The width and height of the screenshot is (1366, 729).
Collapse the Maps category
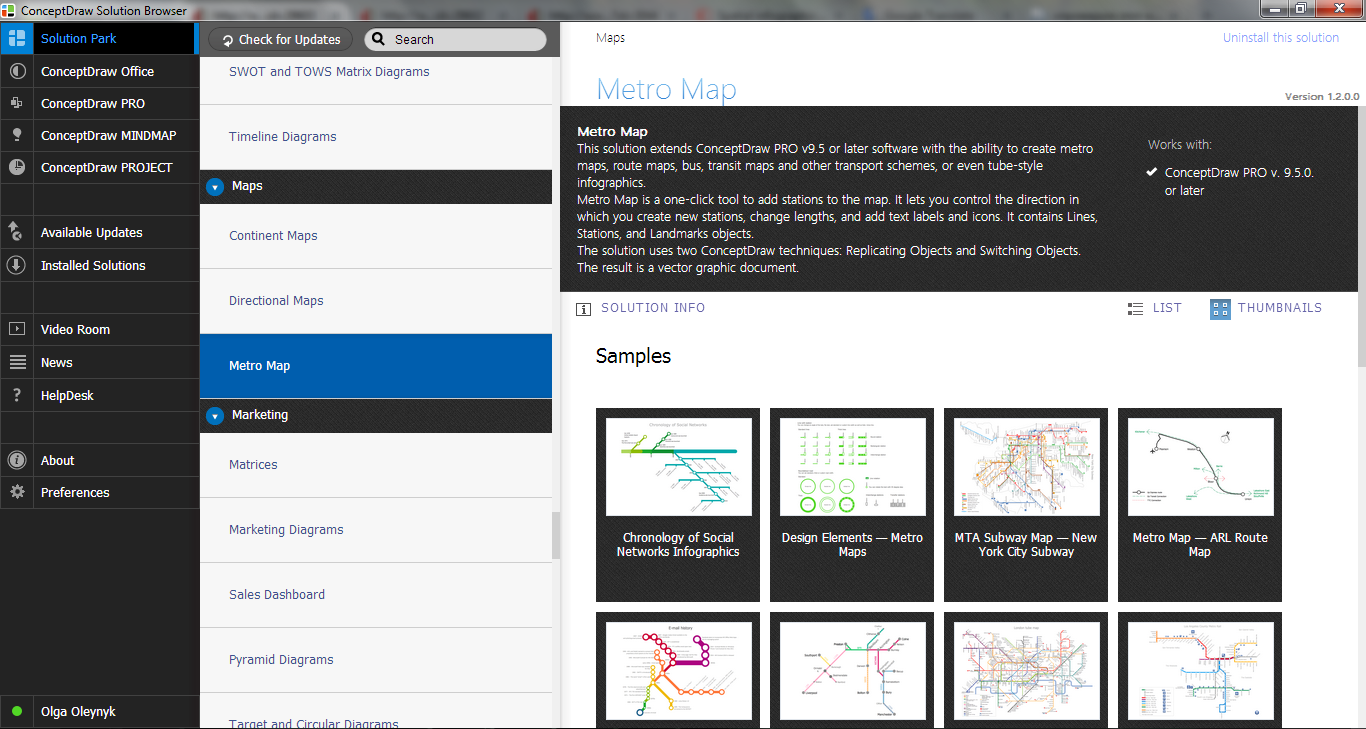click(x=215, y=187)
